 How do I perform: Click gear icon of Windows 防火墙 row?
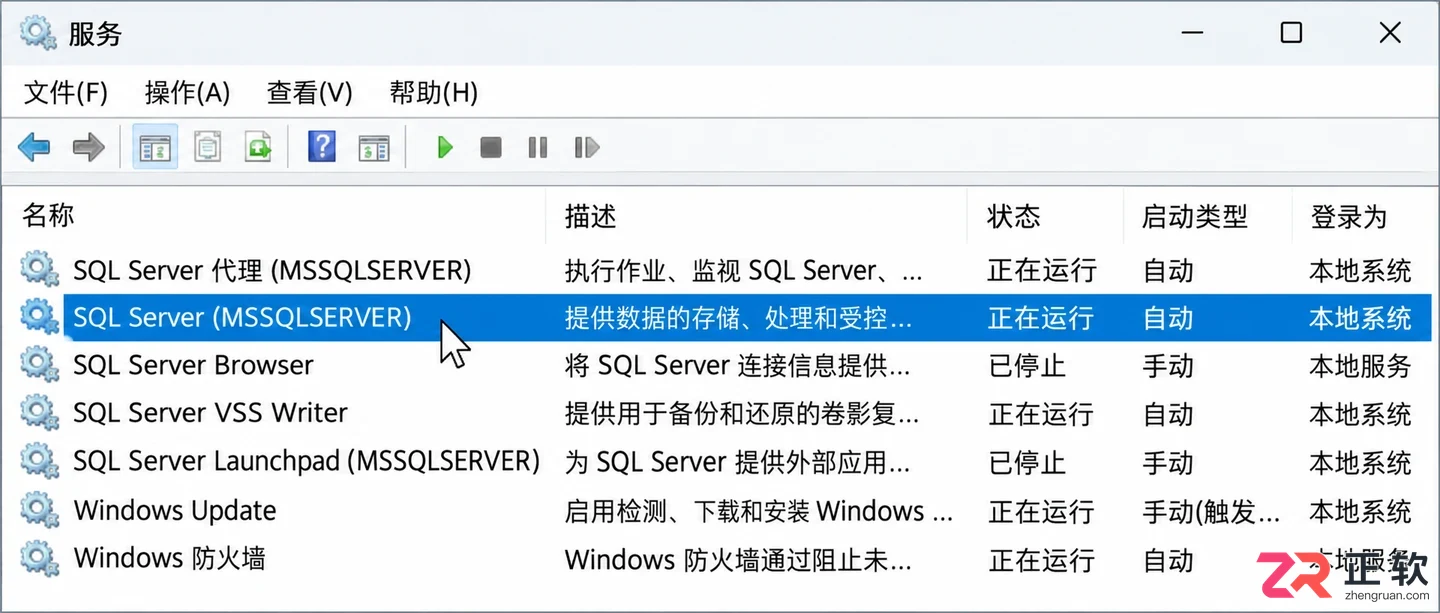[x=39, y=558]
